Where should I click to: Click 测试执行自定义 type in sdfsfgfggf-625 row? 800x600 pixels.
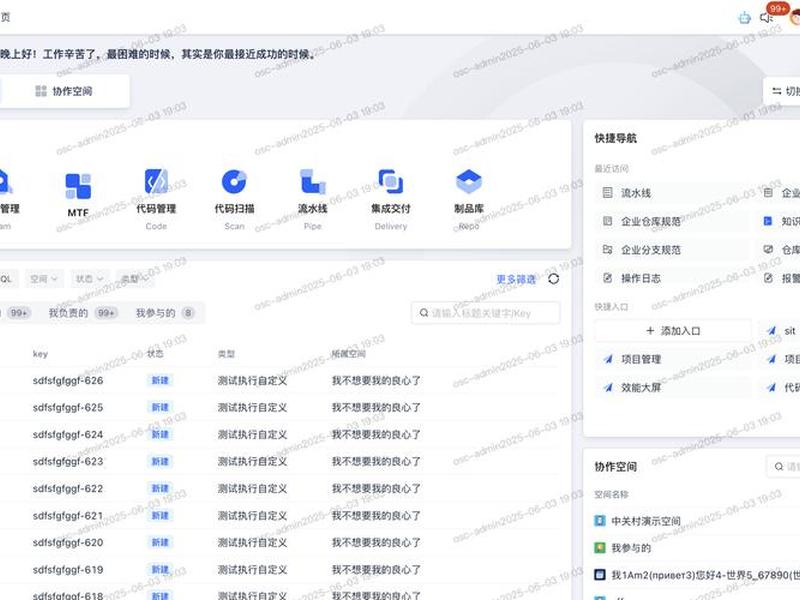pos(253,407)
